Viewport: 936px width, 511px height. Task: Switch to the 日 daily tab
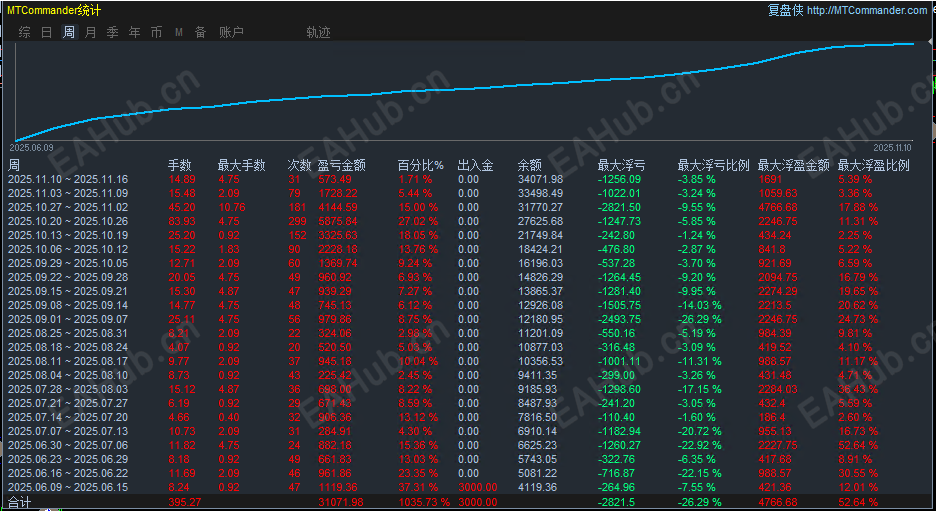coord(47,32)
